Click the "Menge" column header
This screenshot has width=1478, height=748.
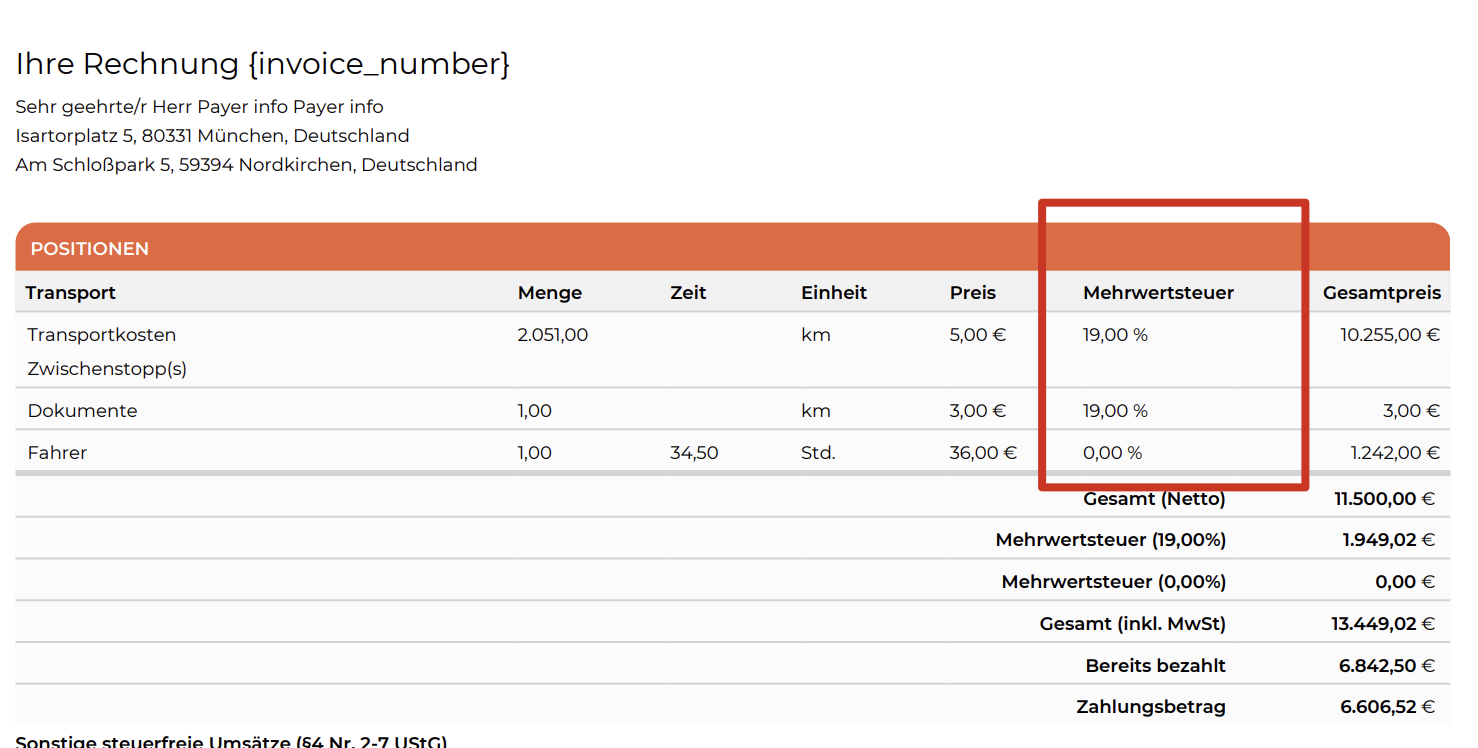pyautogui.click(x=550, y=293)
